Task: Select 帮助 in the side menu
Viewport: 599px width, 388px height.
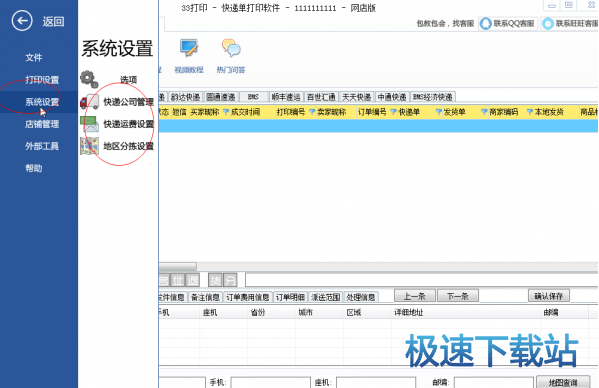Action: point(34,168)
